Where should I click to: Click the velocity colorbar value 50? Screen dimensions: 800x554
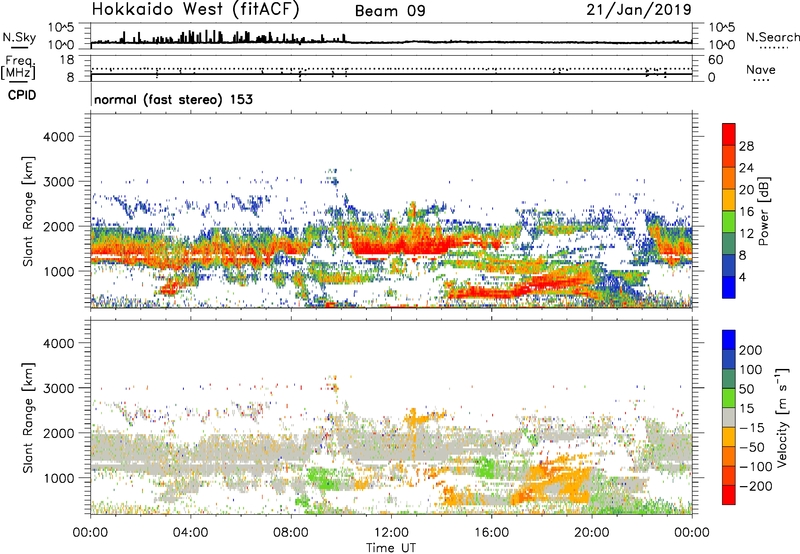click(746, 389)
